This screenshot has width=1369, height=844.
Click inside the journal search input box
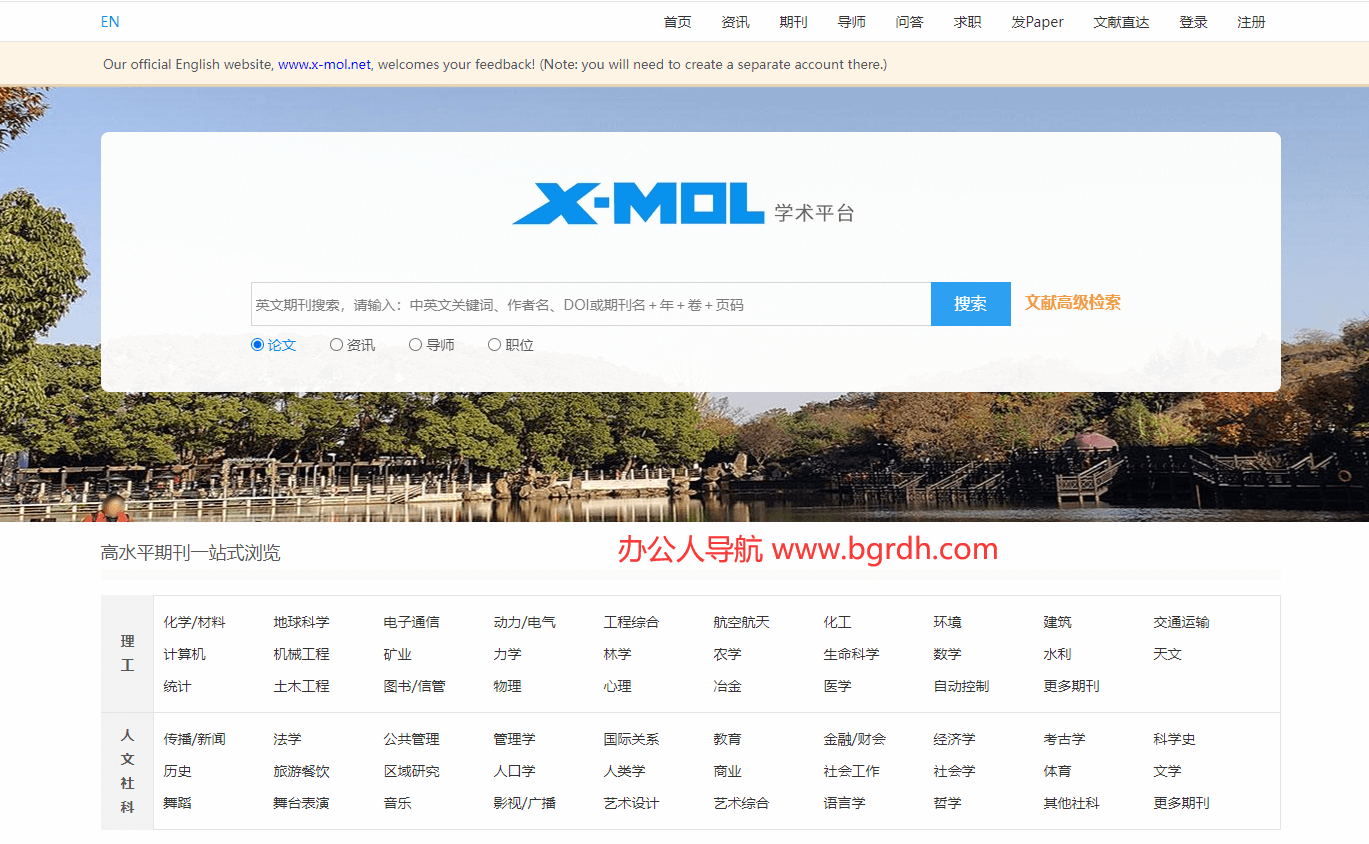(x=590, y=303)
